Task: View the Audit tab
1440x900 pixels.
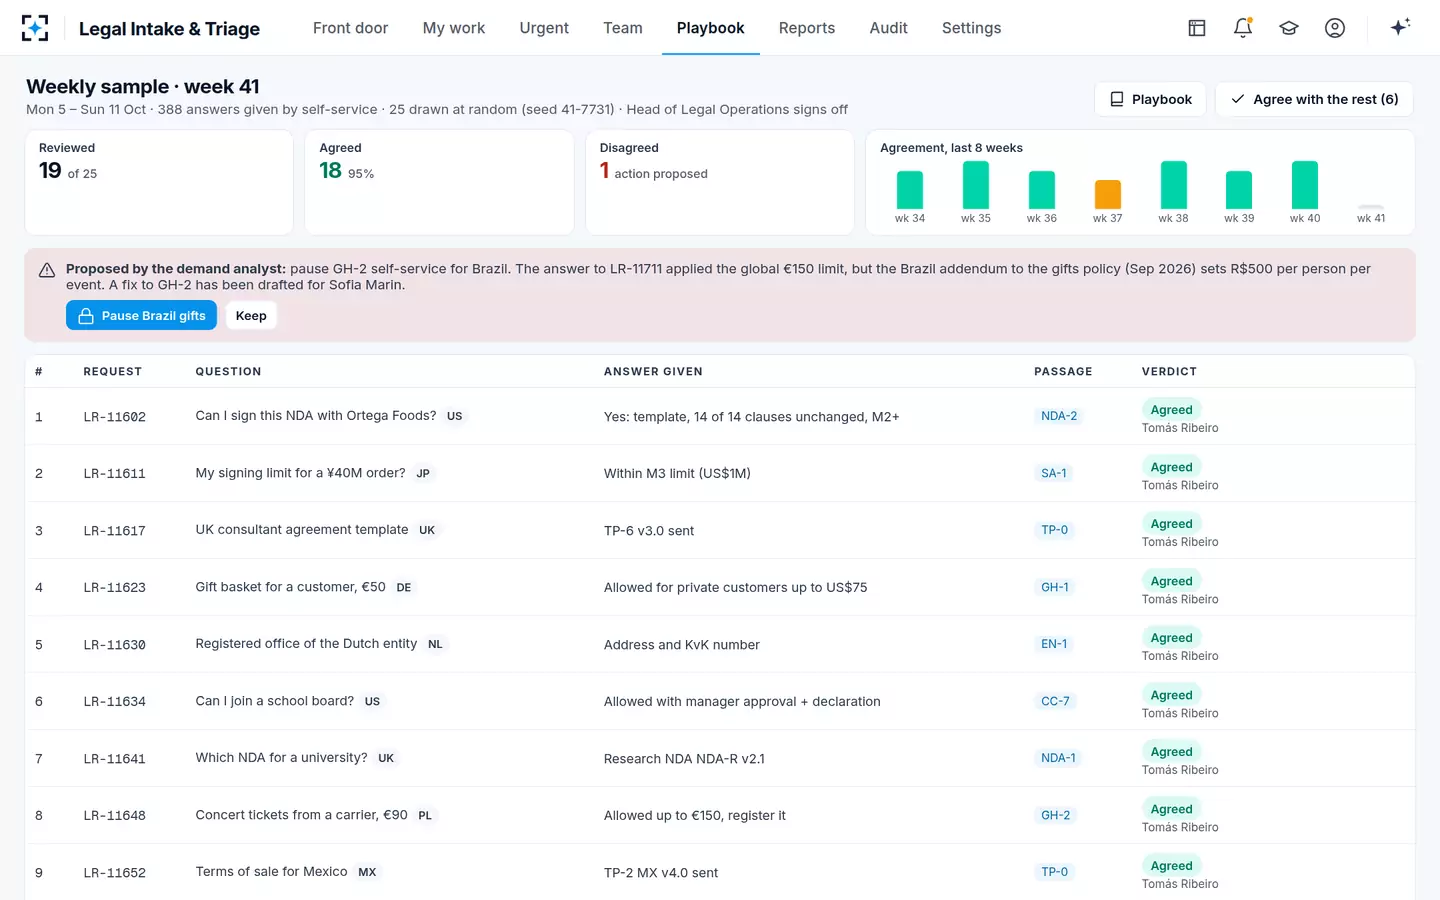Action: [889, 28]
